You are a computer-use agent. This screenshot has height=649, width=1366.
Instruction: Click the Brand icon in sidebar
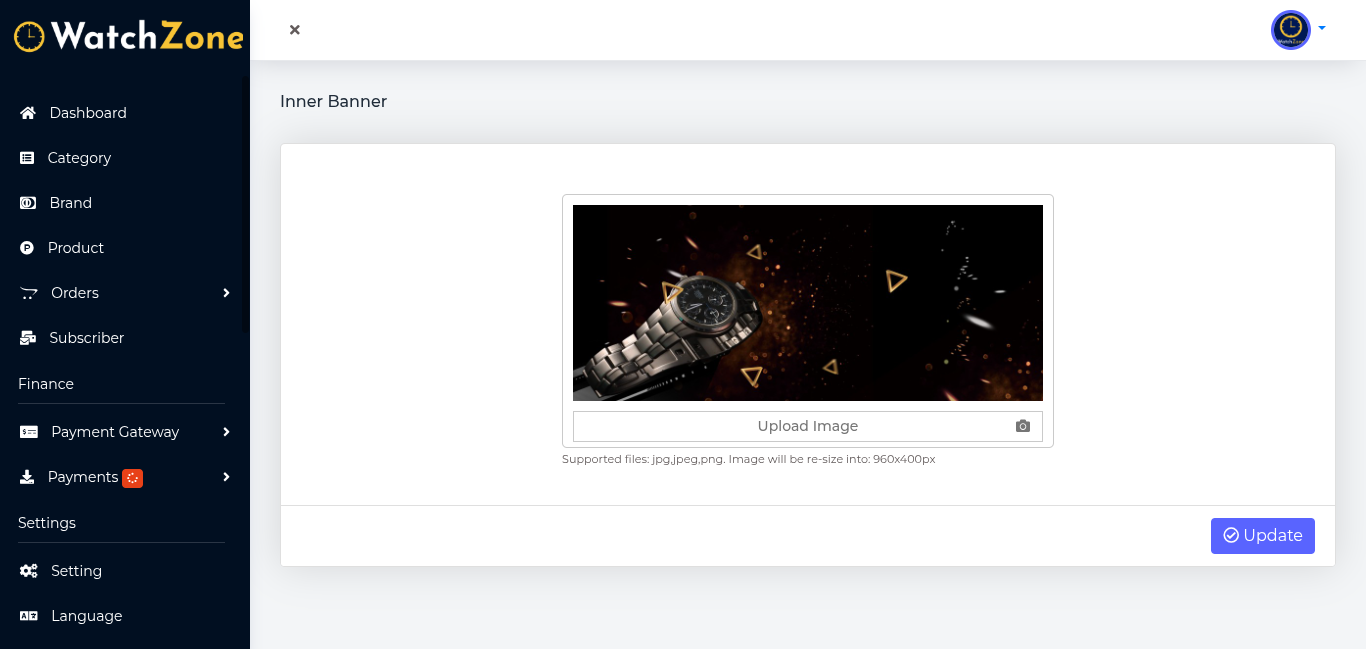click(28, 203)
